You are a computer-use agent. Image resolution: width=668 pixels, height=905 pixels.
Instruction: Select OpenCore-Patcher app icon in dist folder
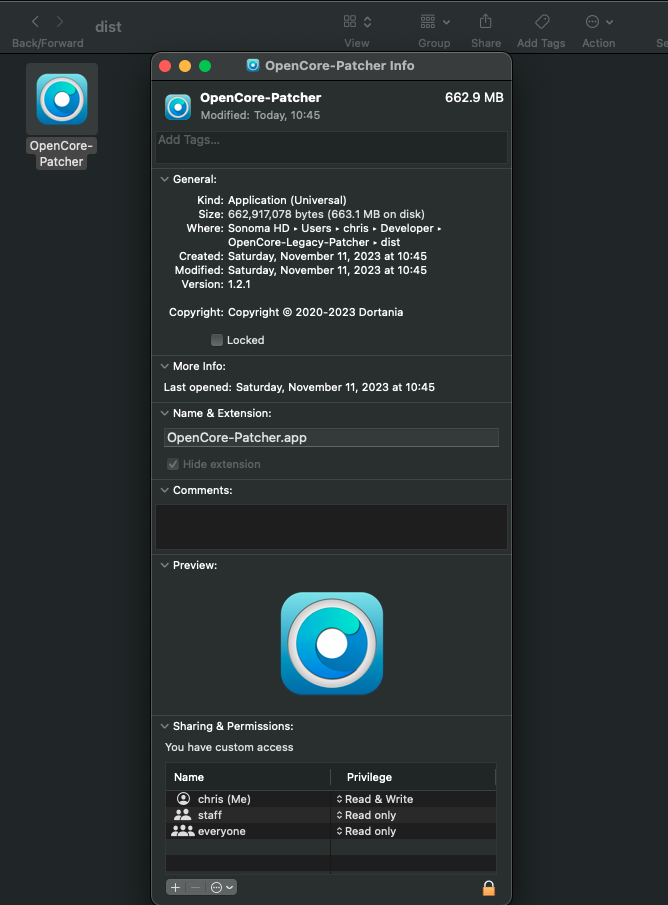tap(62, 99)
